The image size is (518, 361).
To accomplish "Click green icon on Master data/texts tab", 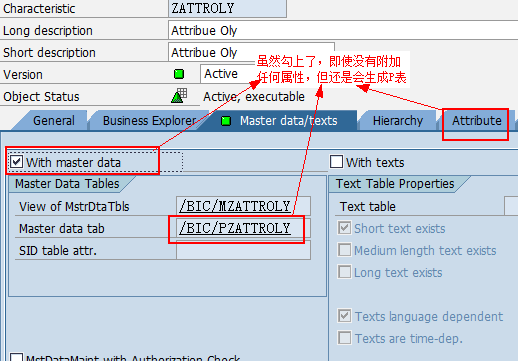I will click(x=226, y=121).
